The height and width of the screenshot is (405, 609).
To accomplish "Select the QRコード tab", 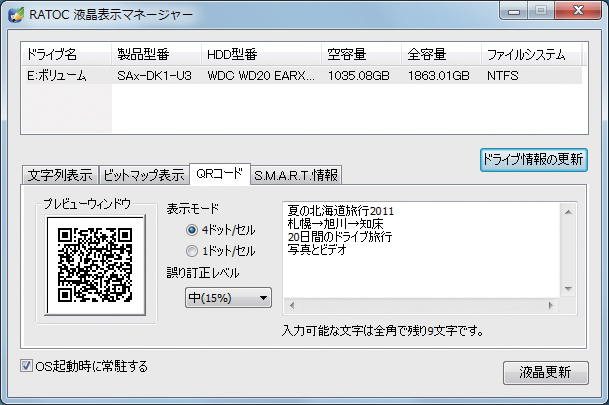I will point(220,174).
